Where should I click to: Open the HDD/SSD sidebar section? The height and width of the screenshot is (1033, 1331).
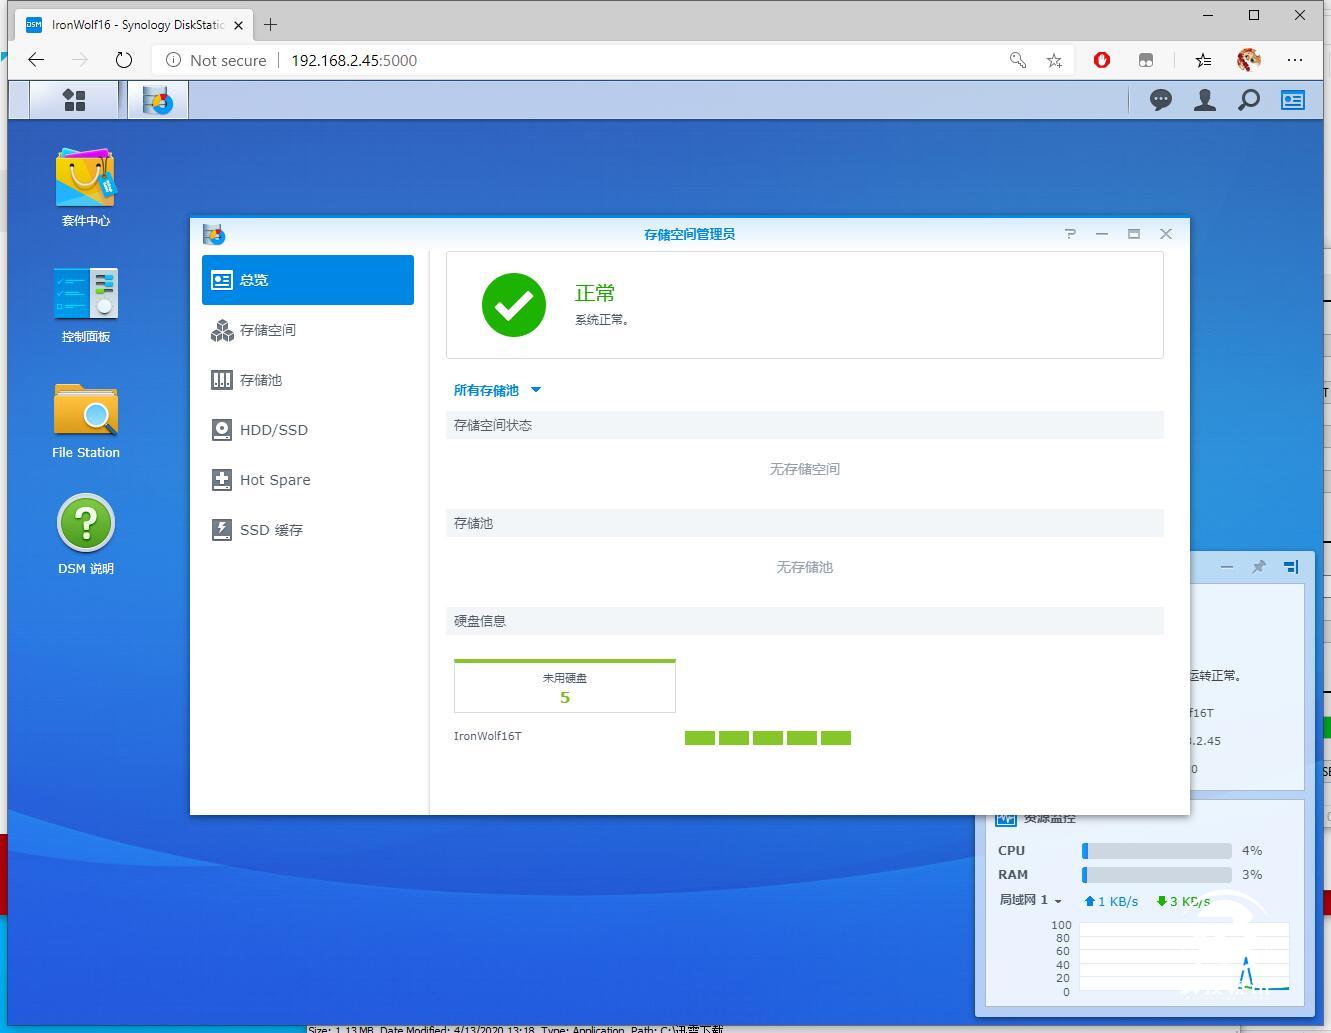tap(273, 430)
